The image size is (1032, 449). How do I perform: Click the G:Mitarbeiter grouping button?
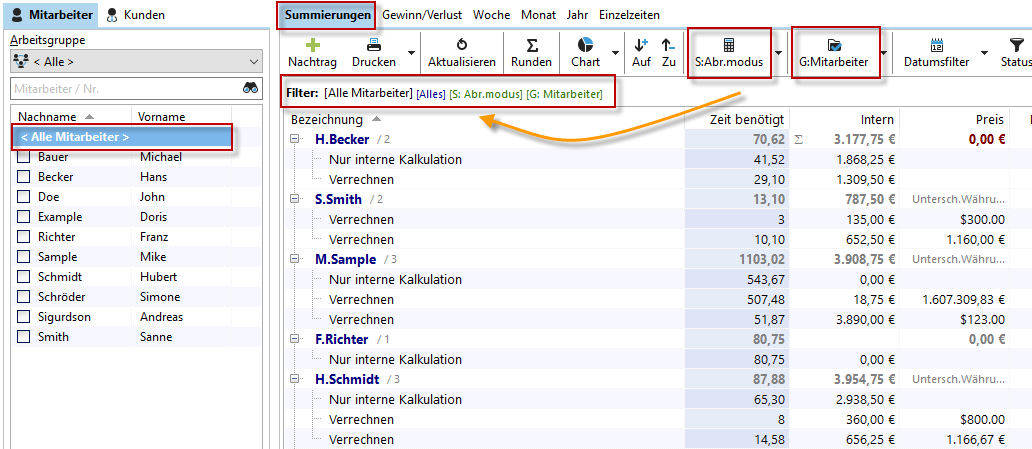[x=832, y=53]
